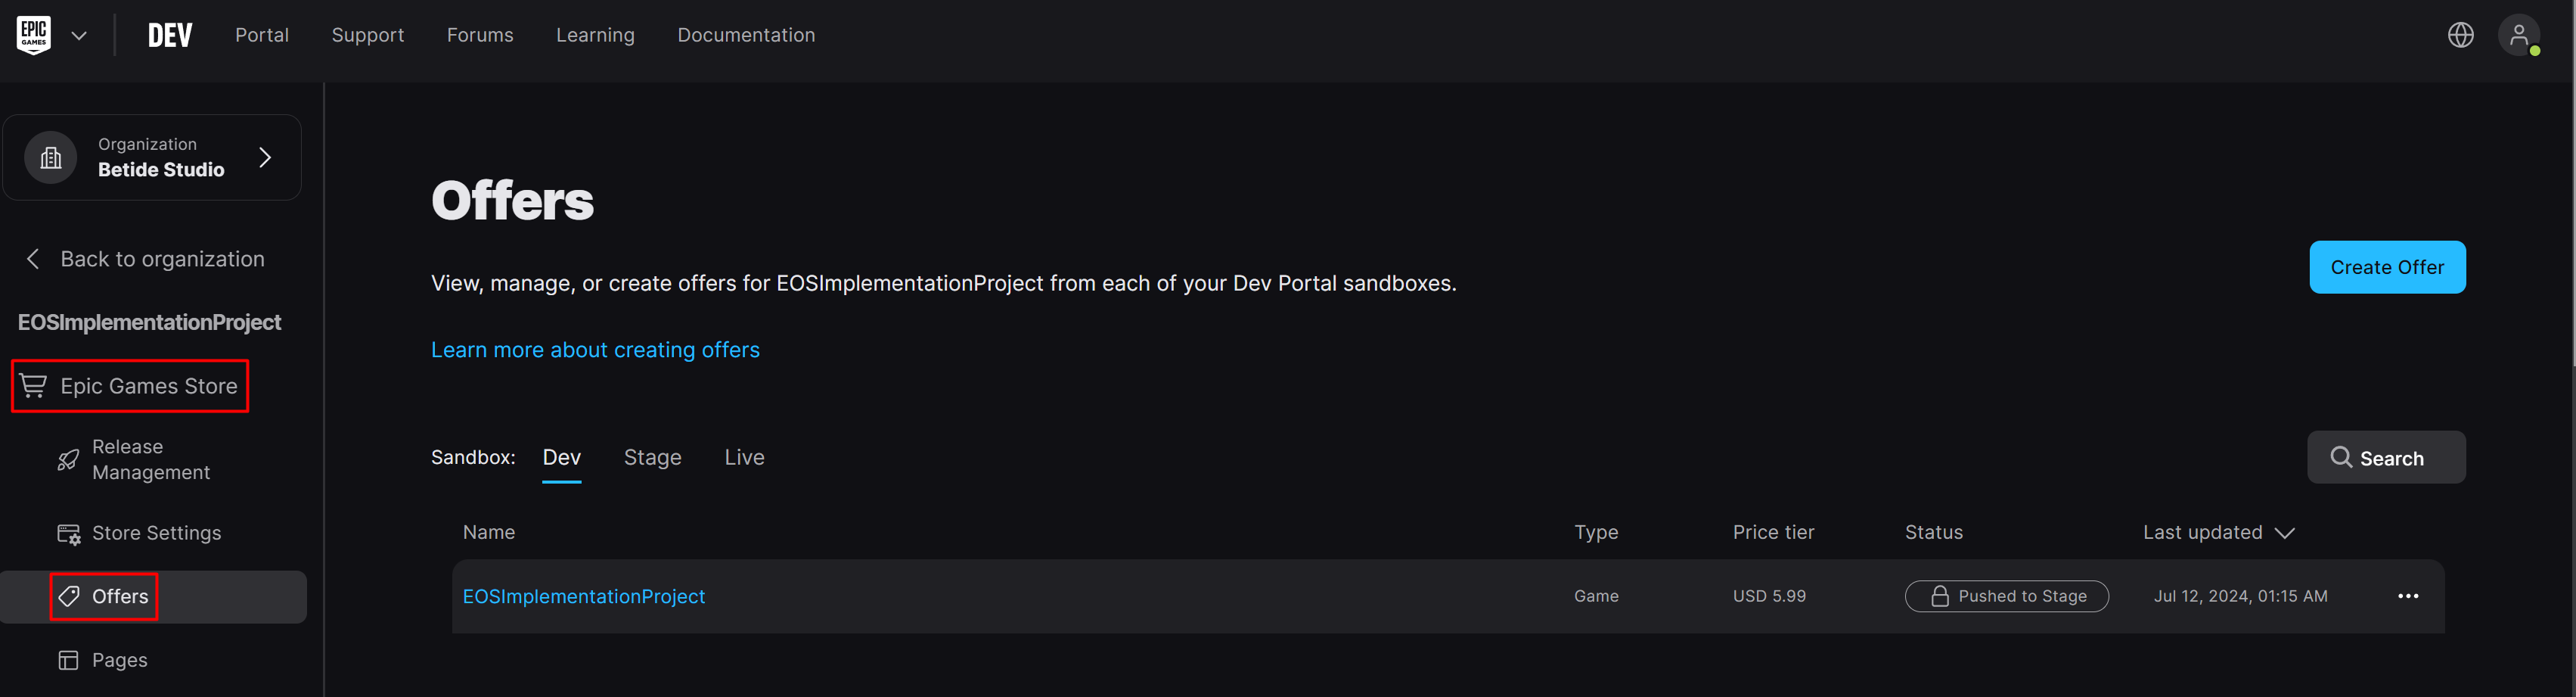The image size is (2576, 697).
Task: Open the user account profile icon
Action: pyautogui.click(x=2518, y=35)
